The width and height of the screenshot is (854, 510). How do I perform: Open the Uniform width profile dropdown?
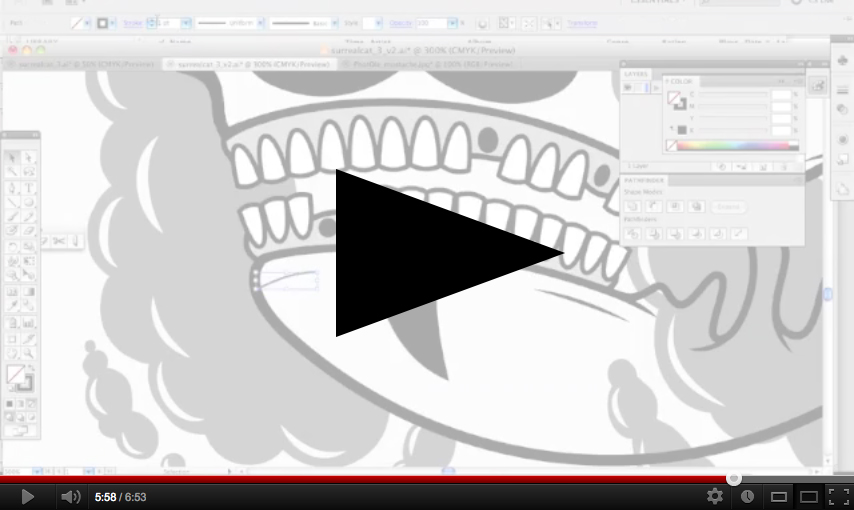(x=260, y=23)
